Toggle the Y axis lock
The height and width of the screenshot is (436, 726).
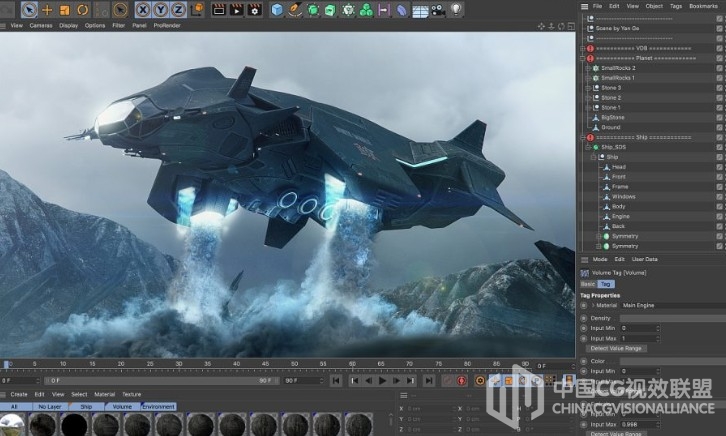pos(161,10)
